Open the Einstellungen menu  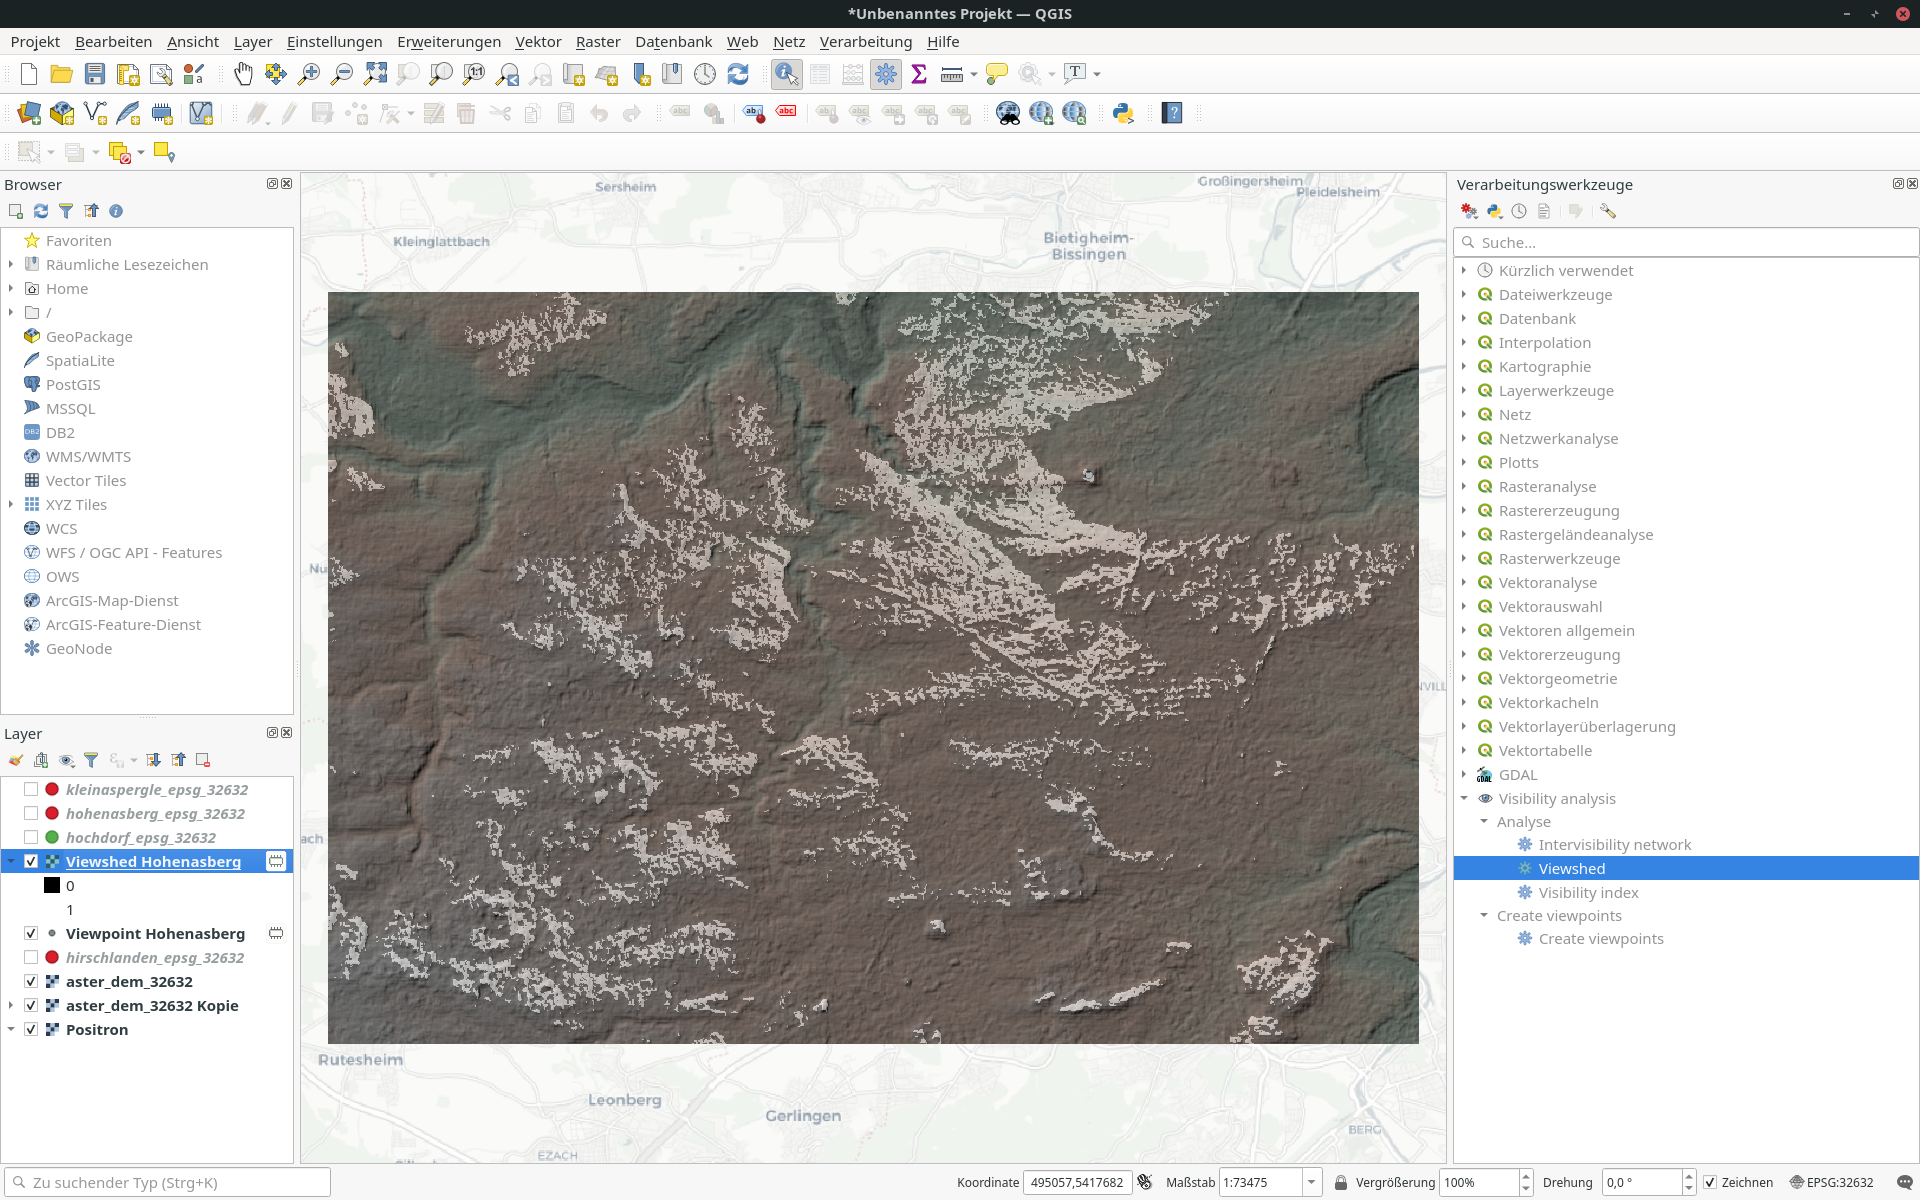(x=334, y=41)
